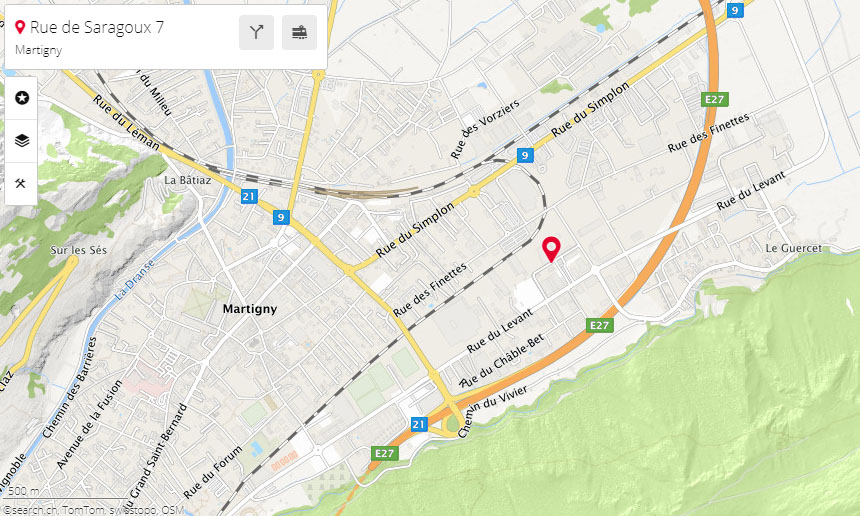Click the Le Guercet place label
This screenshot has width=860, height=516.
pos(794,248)
